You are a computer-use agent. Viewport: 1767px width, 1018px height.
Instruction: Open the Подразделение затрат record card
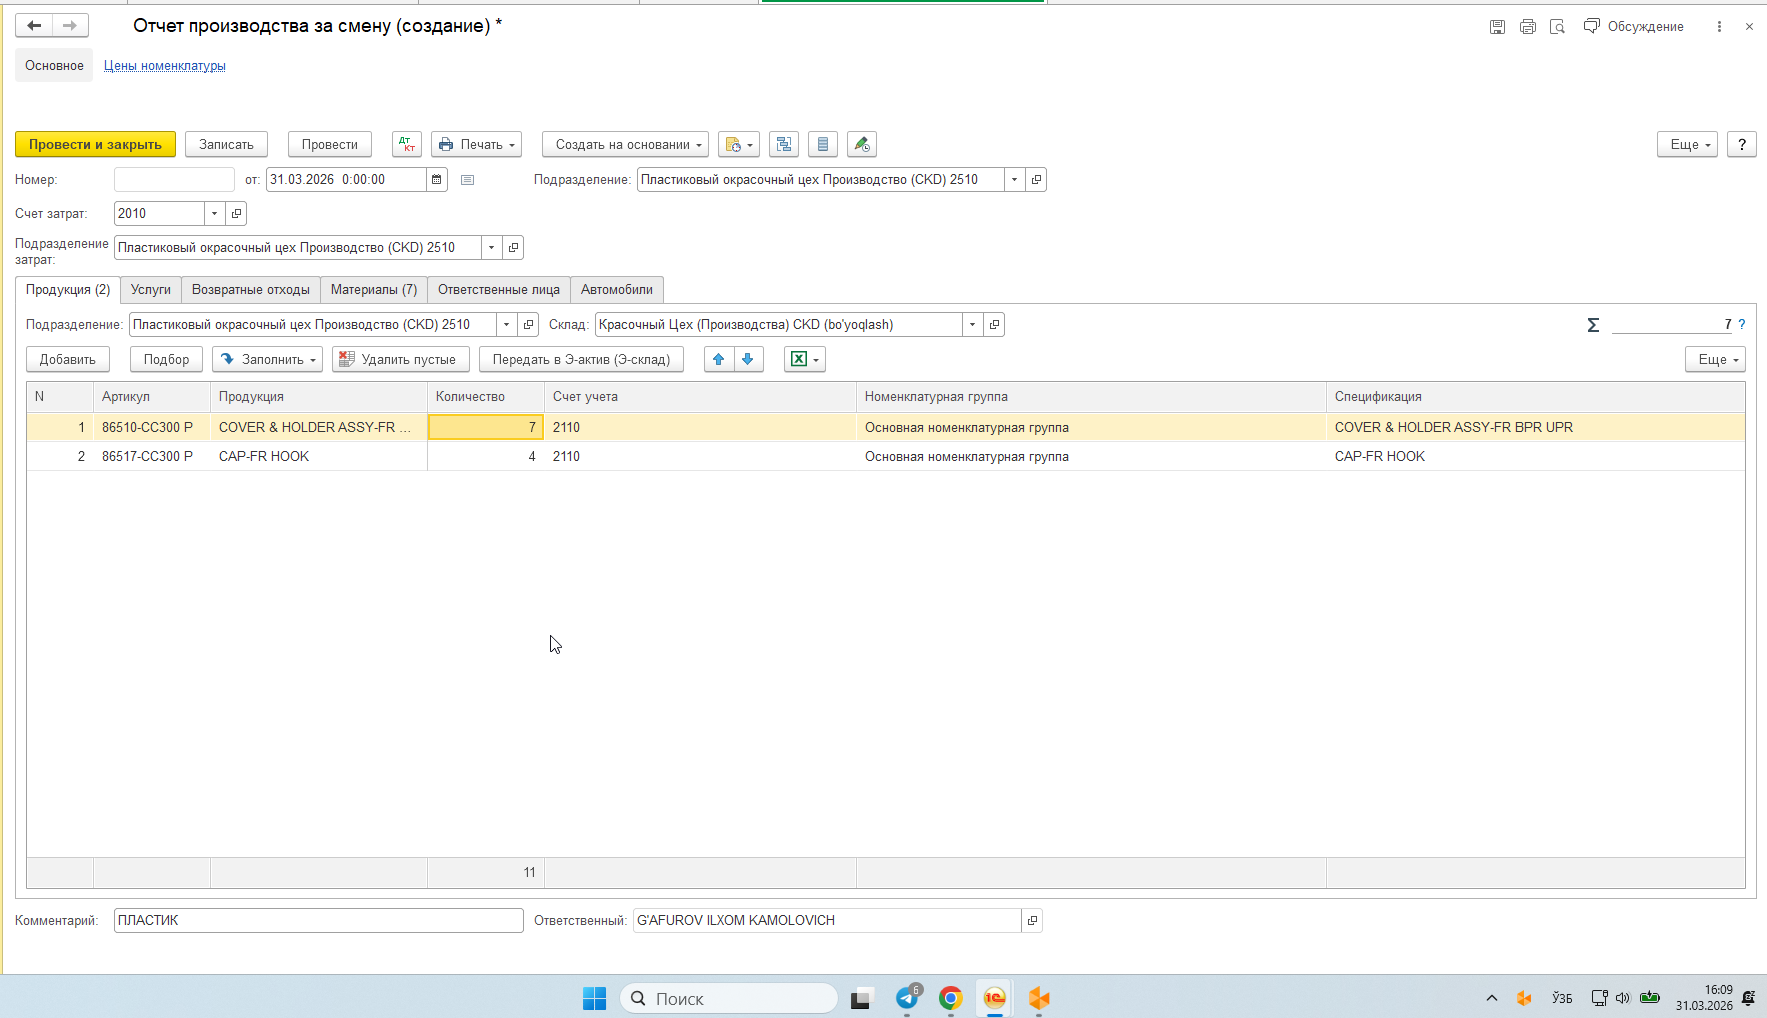click(x=513, y=248)
